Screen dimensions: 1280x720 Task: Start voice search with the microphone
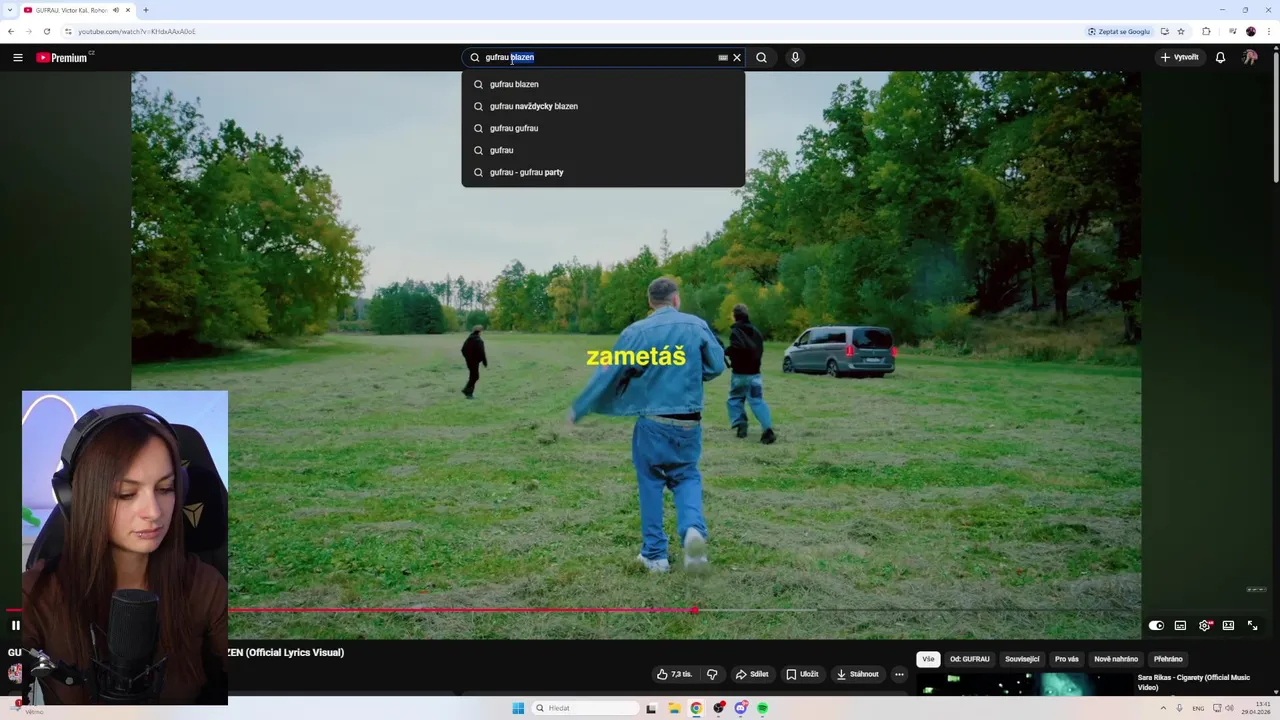coord(795,57)
